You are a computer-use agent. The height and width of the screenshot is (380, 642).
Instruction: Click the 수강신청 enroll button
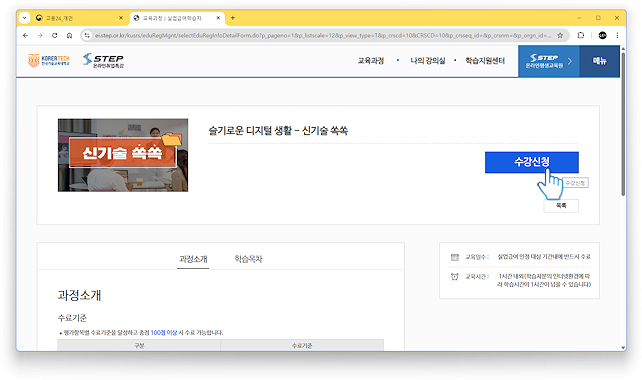click(x=531, y=162)
